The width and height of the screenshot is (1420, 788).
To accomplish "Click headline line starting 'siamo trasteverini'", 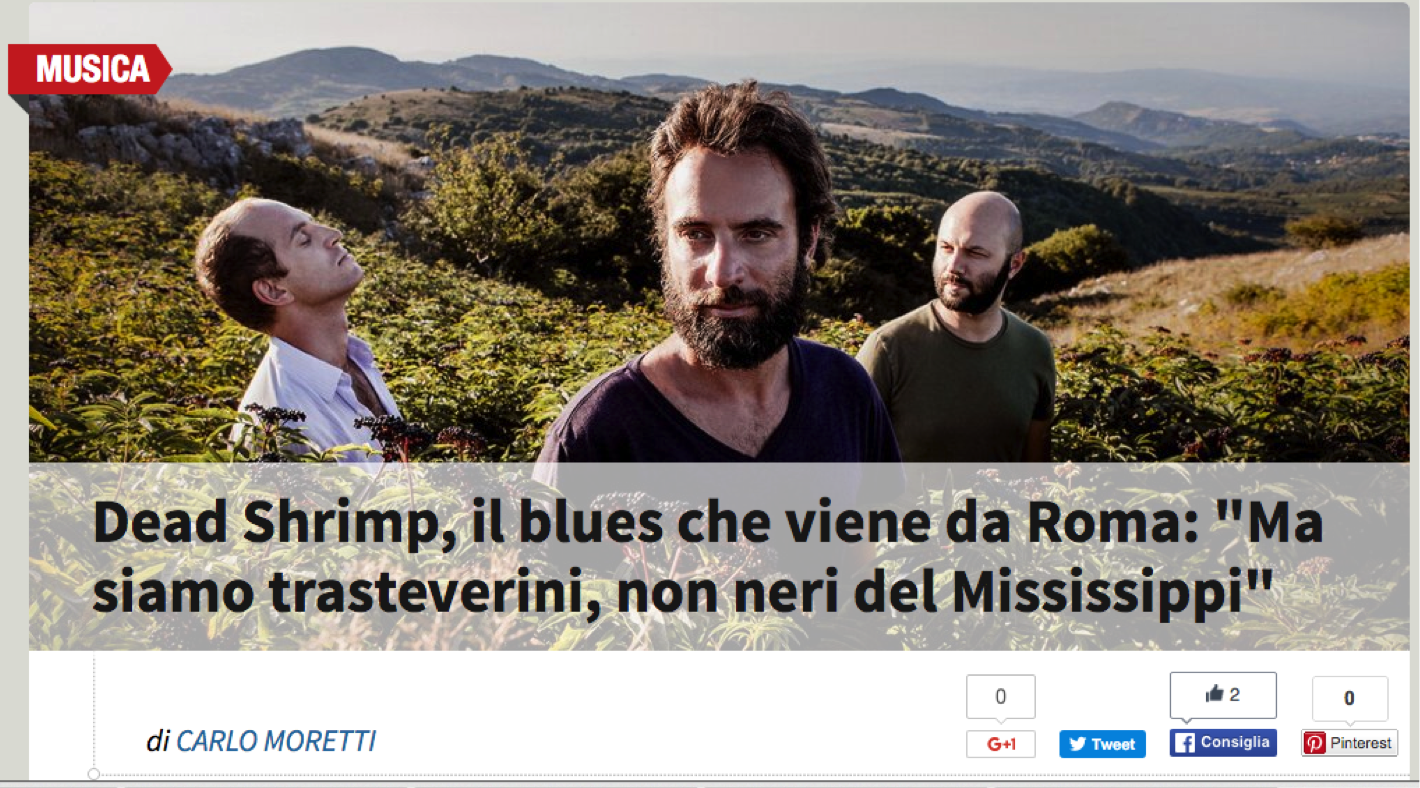I will [681, 594].
